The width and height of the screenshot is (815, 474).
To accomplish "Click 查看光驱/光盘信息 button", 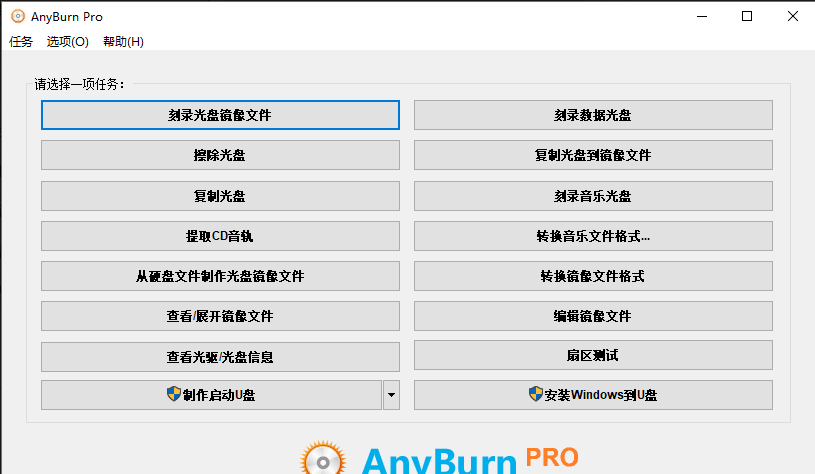I will (x=220, y=356).
